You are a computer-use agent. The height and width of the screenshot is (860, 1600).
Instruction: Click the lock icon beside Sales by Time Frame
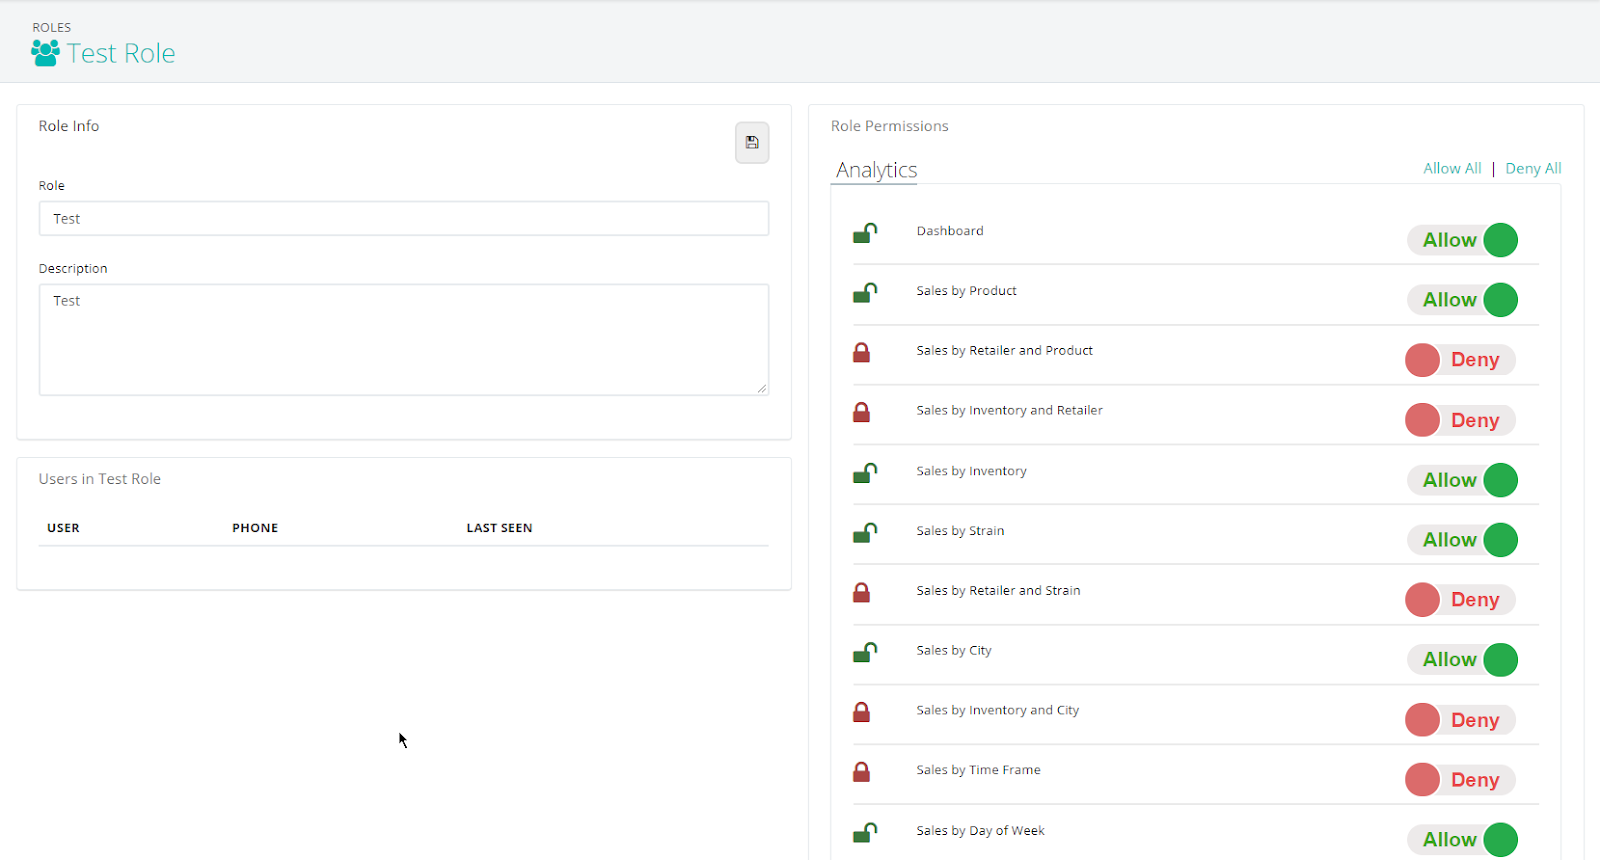(861, 772)
